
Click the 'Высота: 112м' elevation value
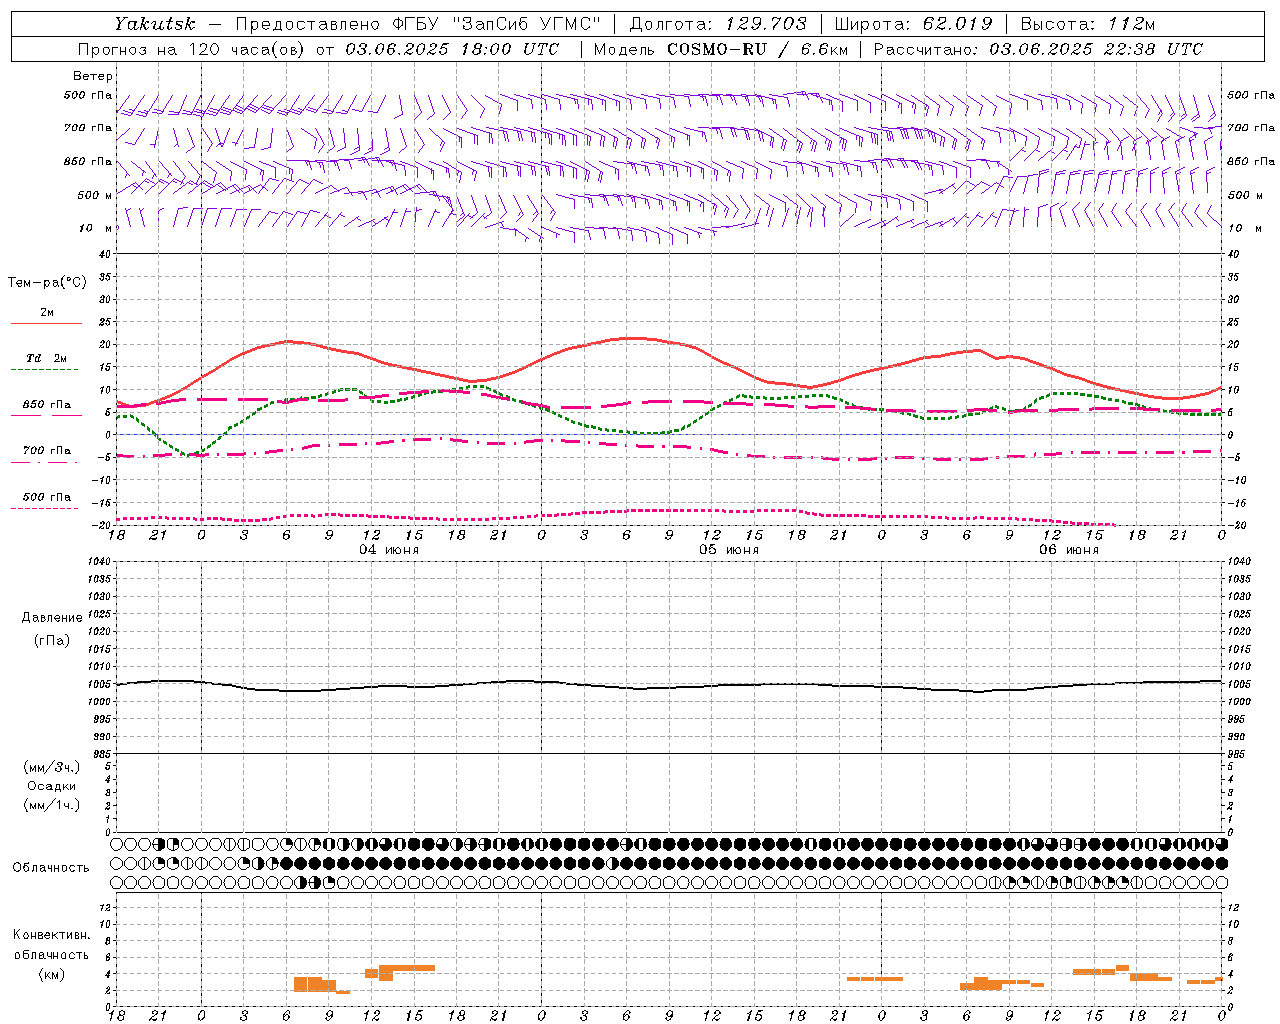1087,23
